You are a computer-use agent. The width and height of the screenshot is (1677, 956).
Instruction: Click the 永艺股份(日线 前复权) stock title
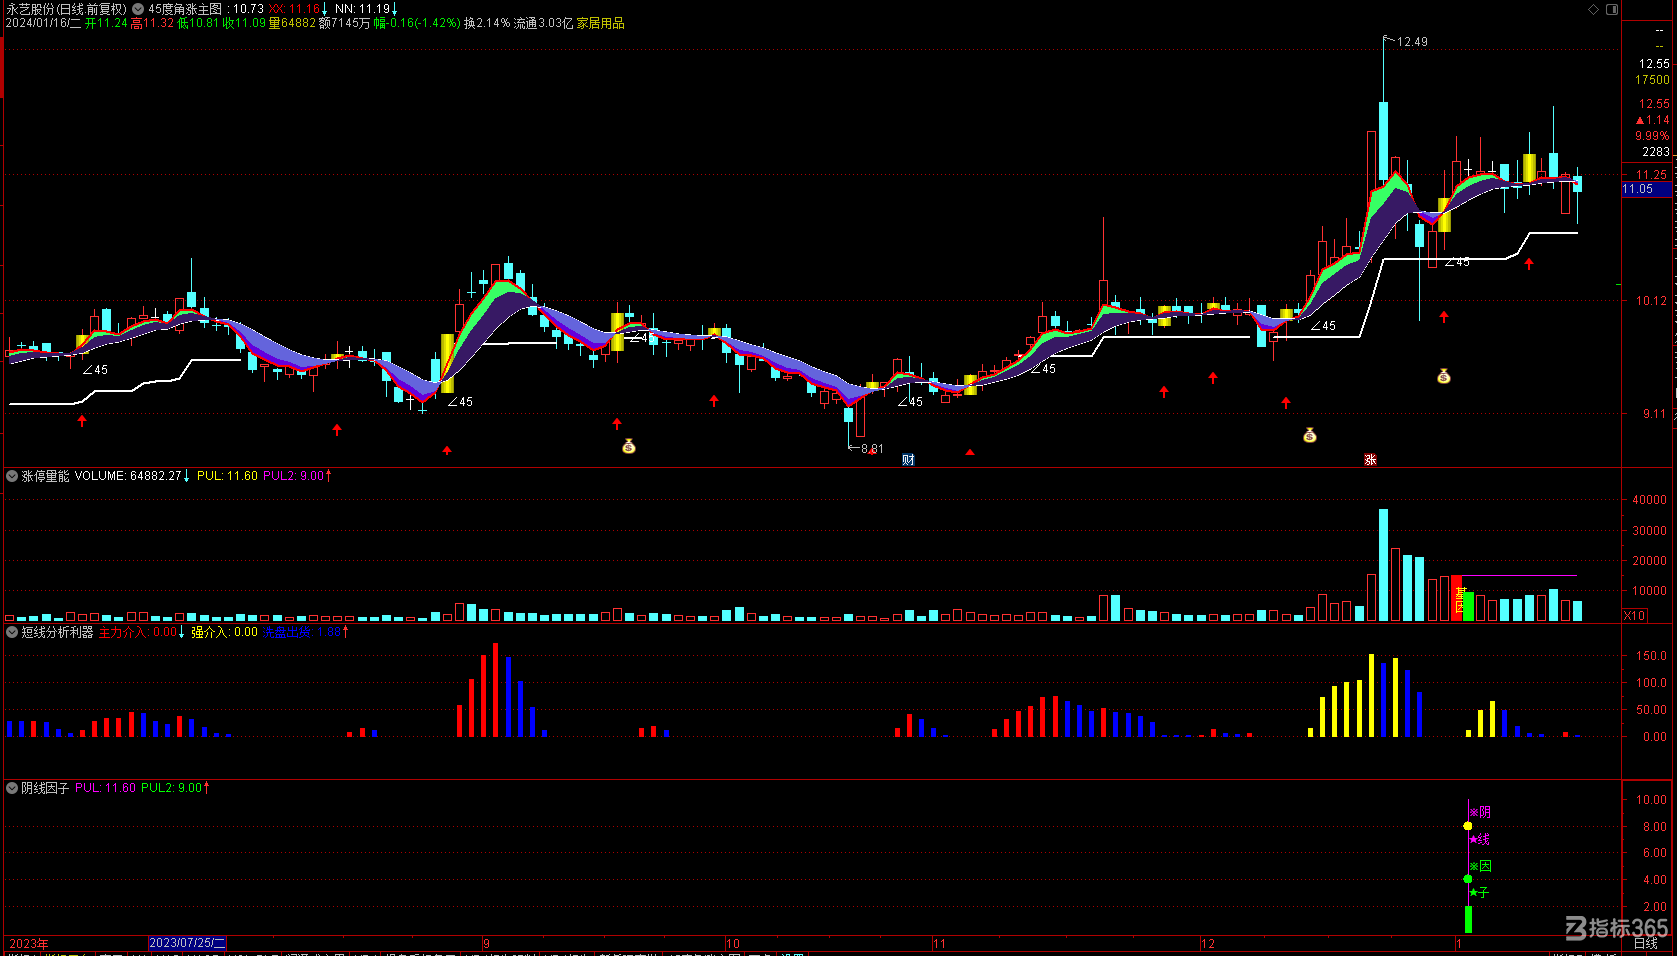[67, 9]
